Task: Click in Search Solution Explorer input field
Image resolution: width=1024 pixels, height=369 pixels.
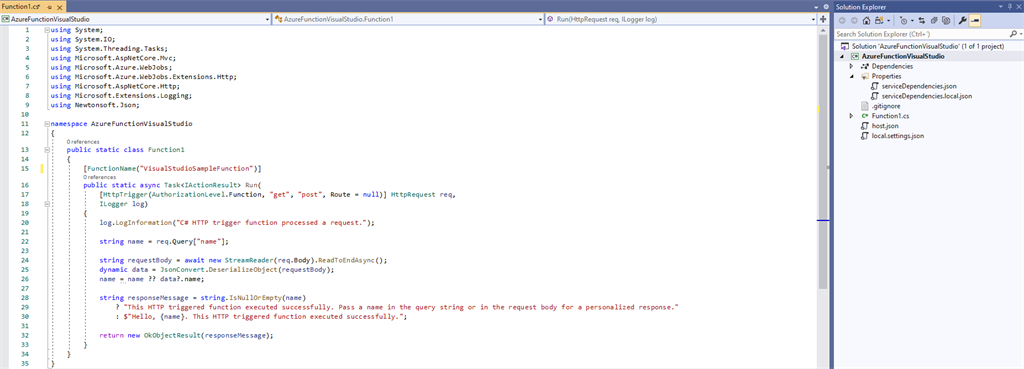Action: coord(920,34)
